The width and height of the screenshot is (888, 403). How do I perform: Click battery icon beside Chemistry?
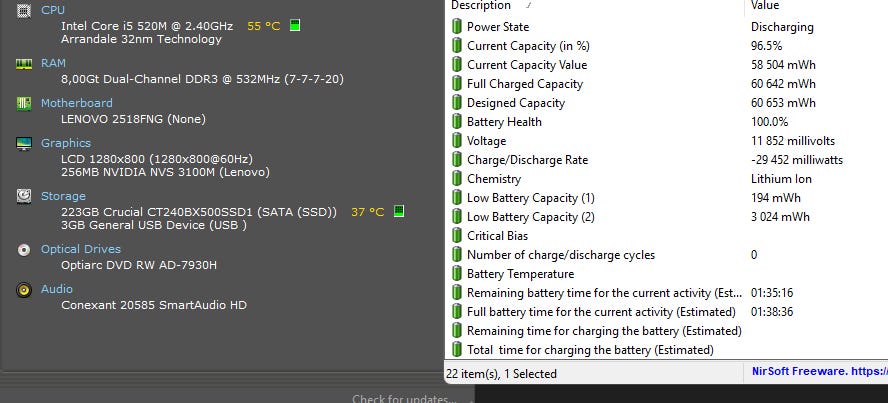point(456,179)
